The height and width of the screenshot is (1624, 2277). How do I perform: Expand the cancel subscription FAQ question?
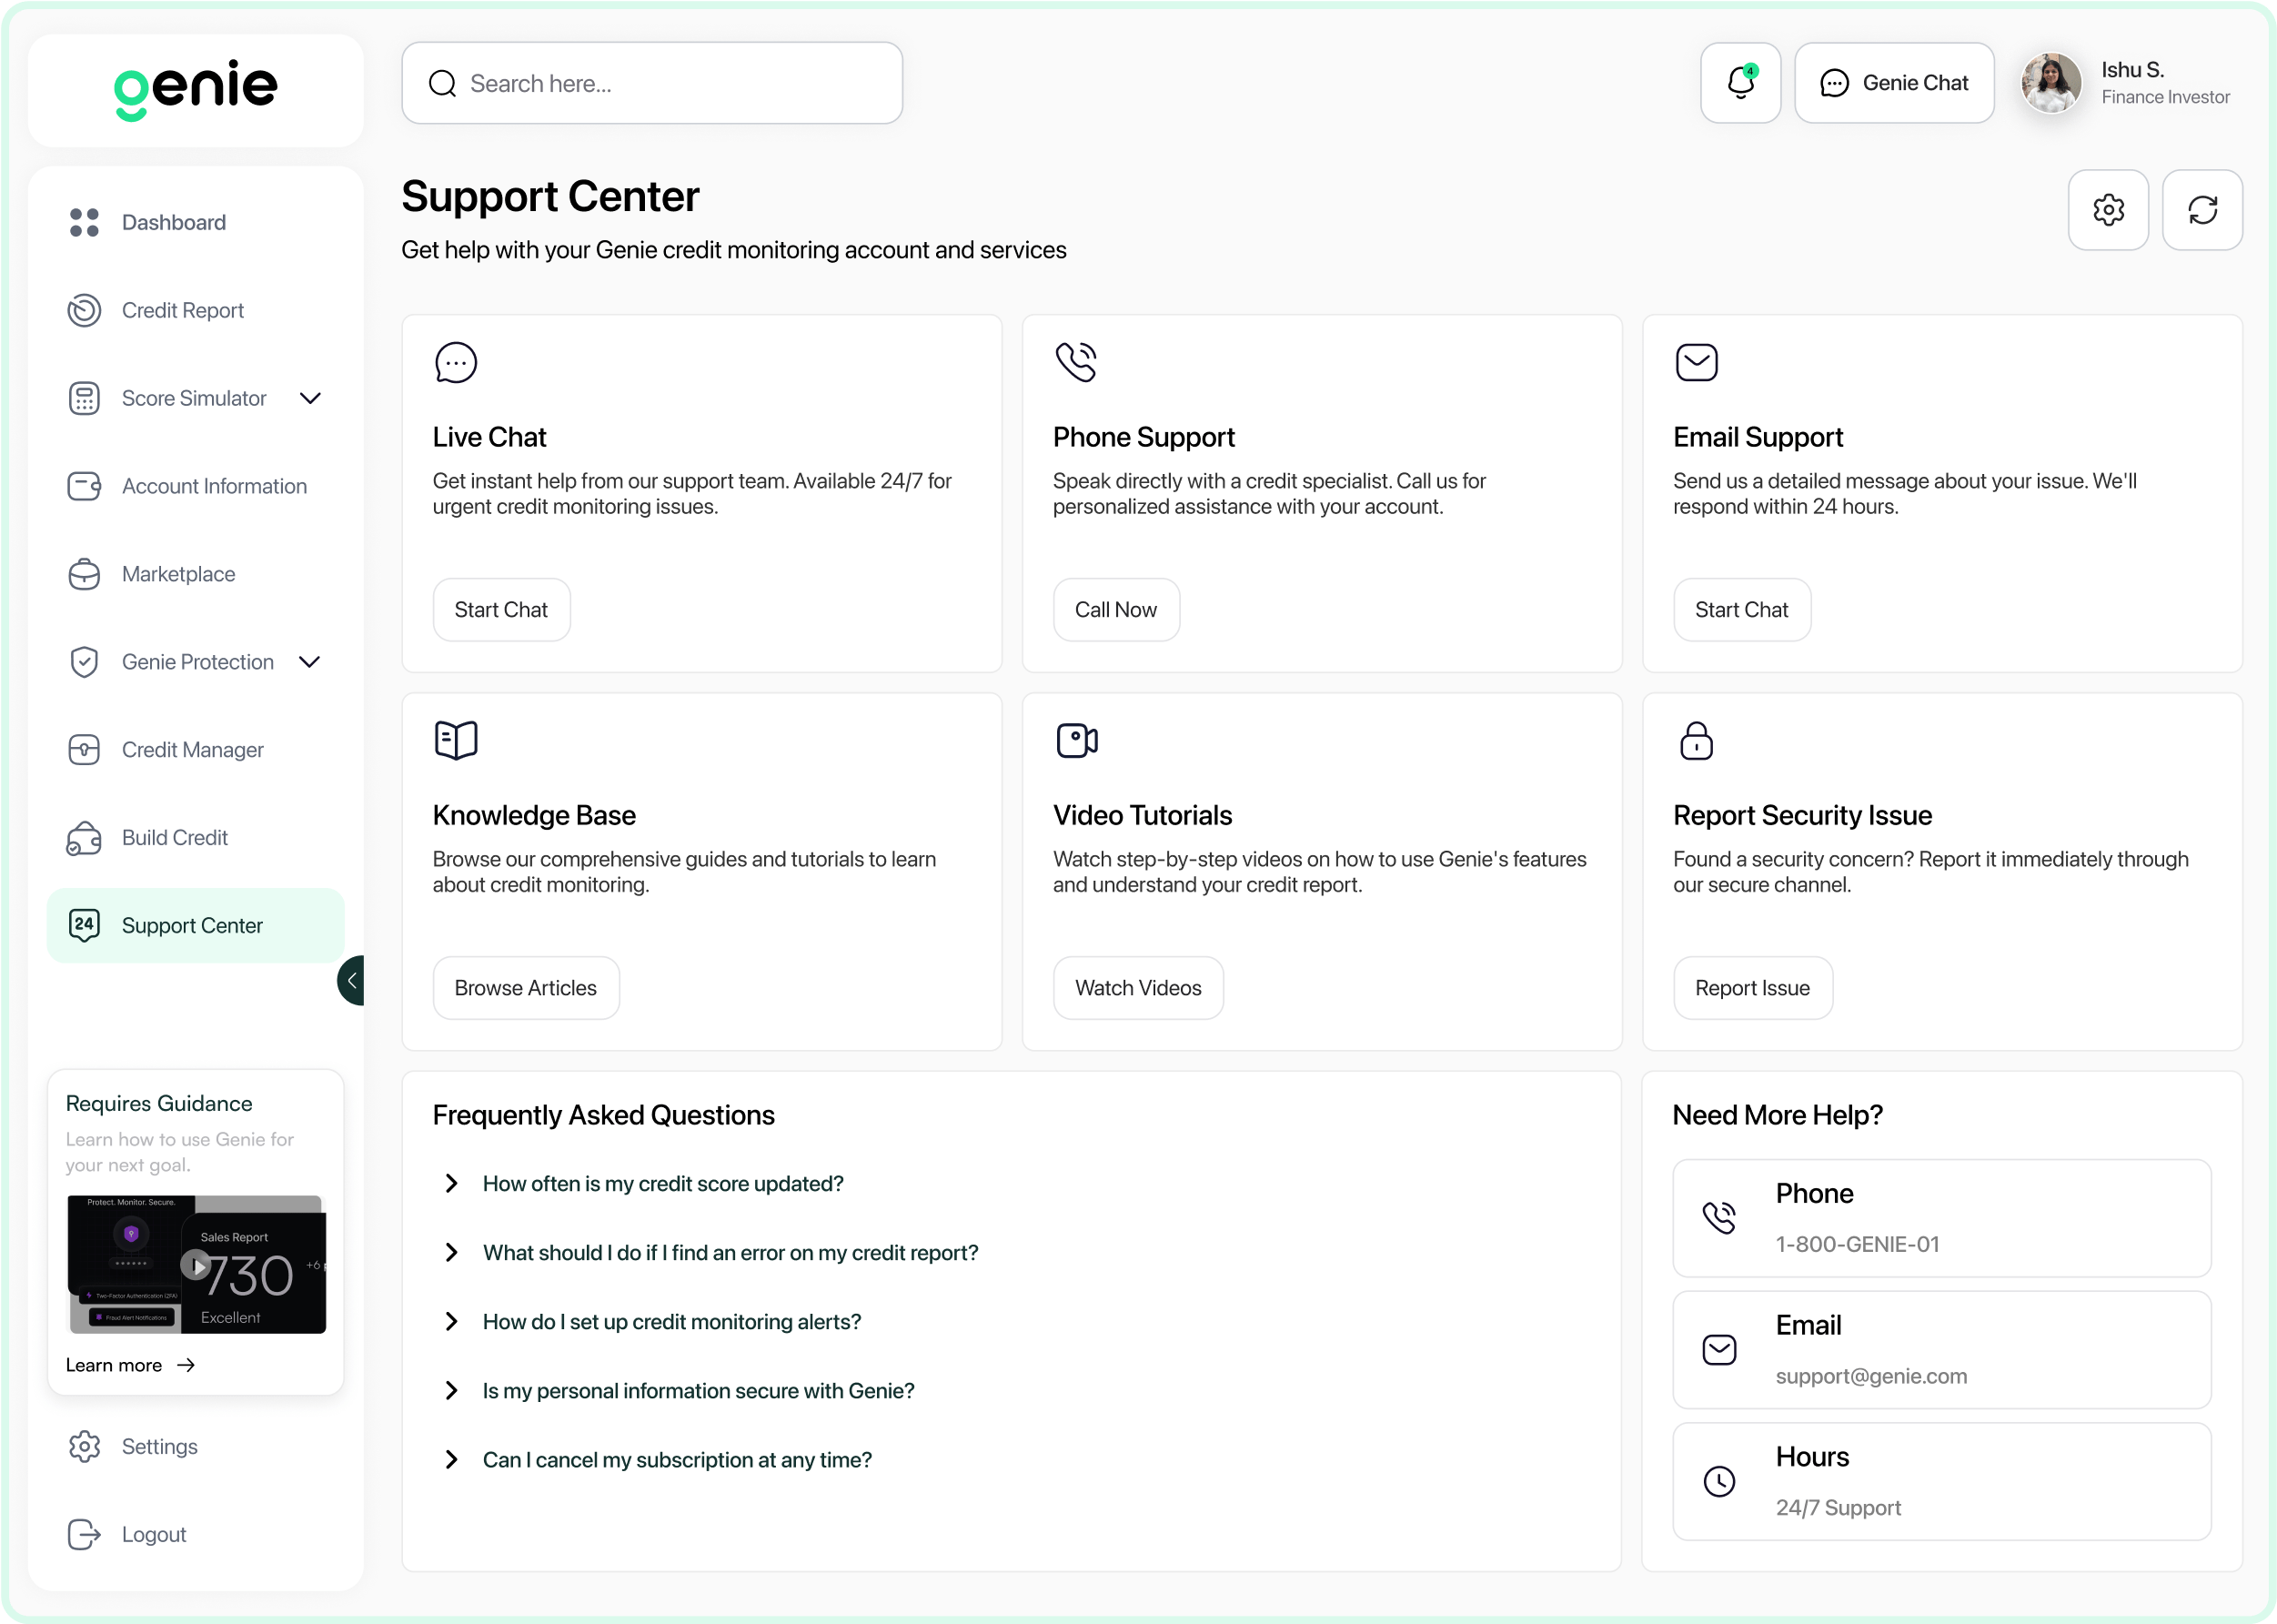452,1460
